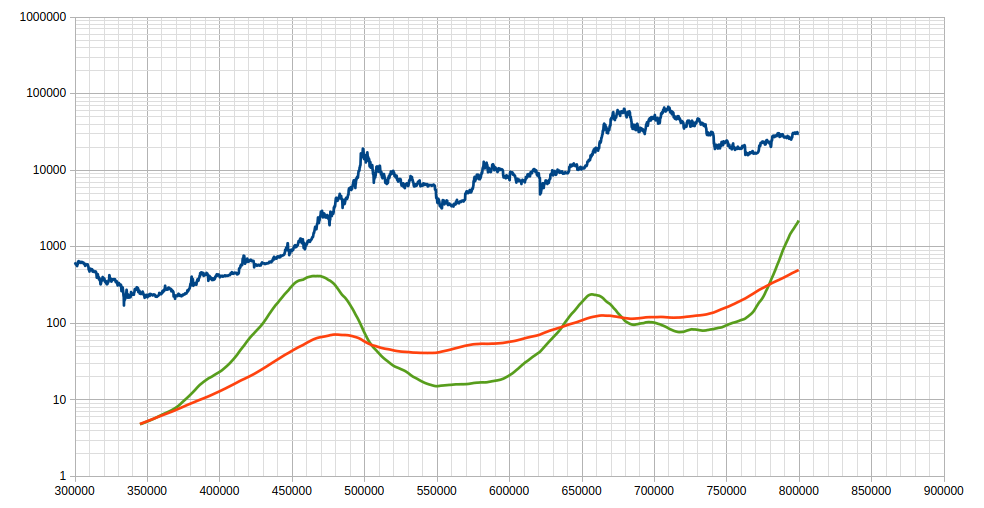Image resolution: width=984 pixels, height=508 pixels.
Task: Click the x-axis label 450000
Action: point(292,490)
